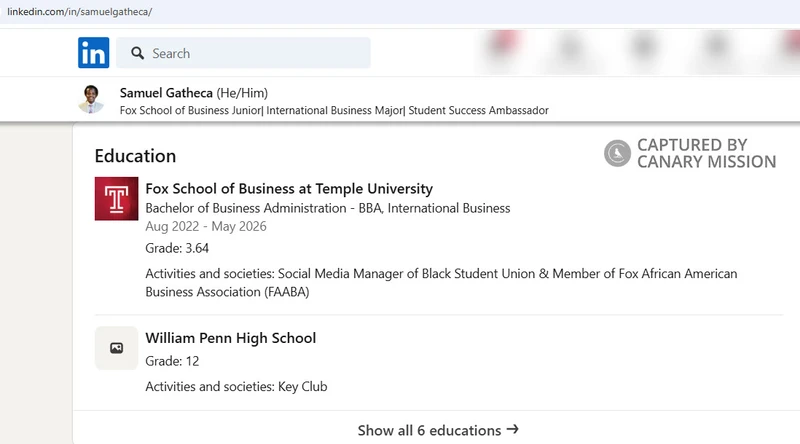Click arrow next to Show all educations

click(513, 430)
